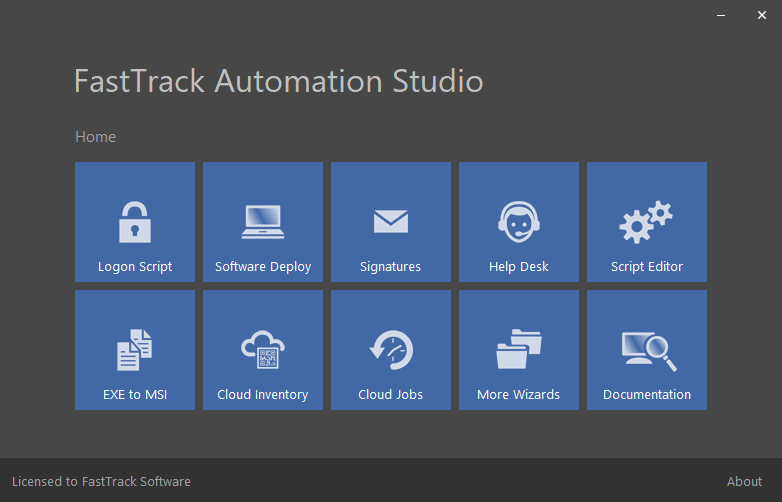Close the FastTrack Automation Studio window
Viewport: 782px width, 502px height.
[x=762, y=15]
